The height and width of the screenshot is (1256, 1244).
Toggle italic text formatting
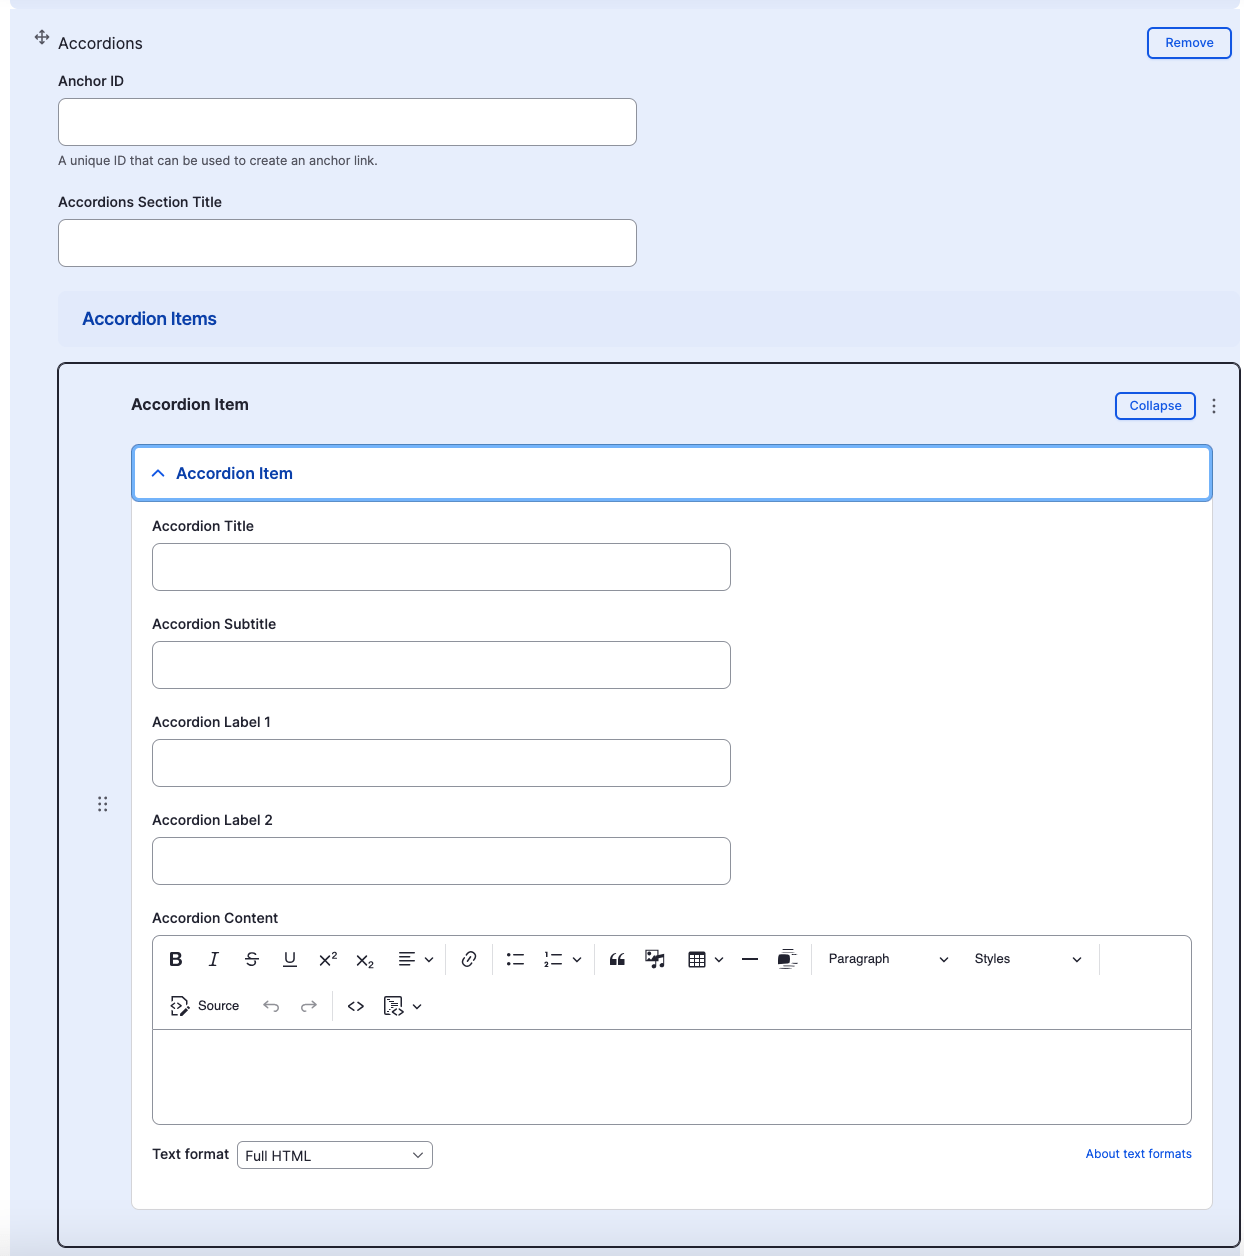(x=213, y=959)
